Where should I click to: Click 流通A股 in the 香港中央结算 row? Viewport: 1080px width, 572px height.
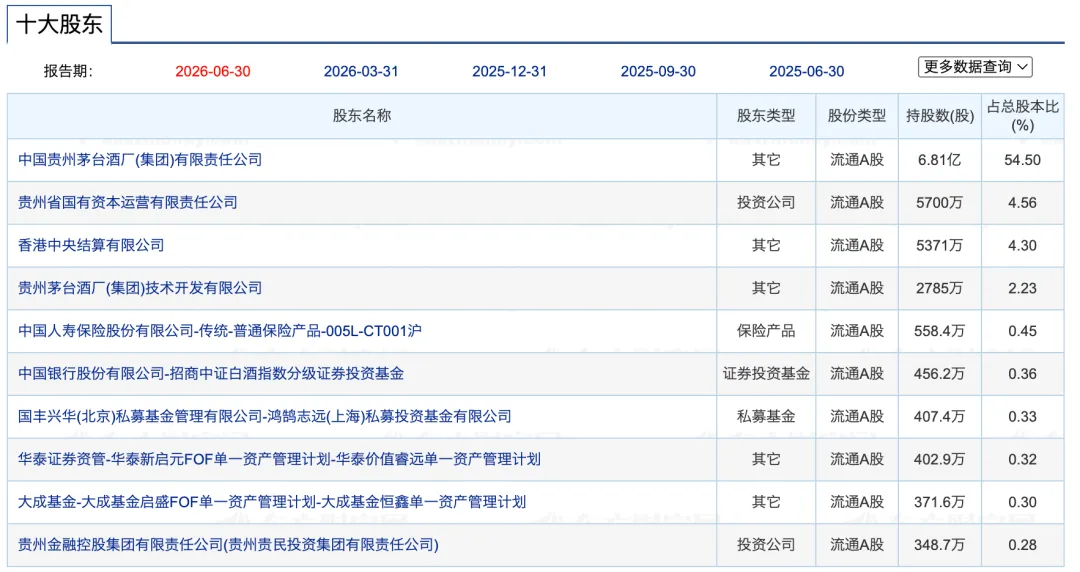tap(857, 245)
